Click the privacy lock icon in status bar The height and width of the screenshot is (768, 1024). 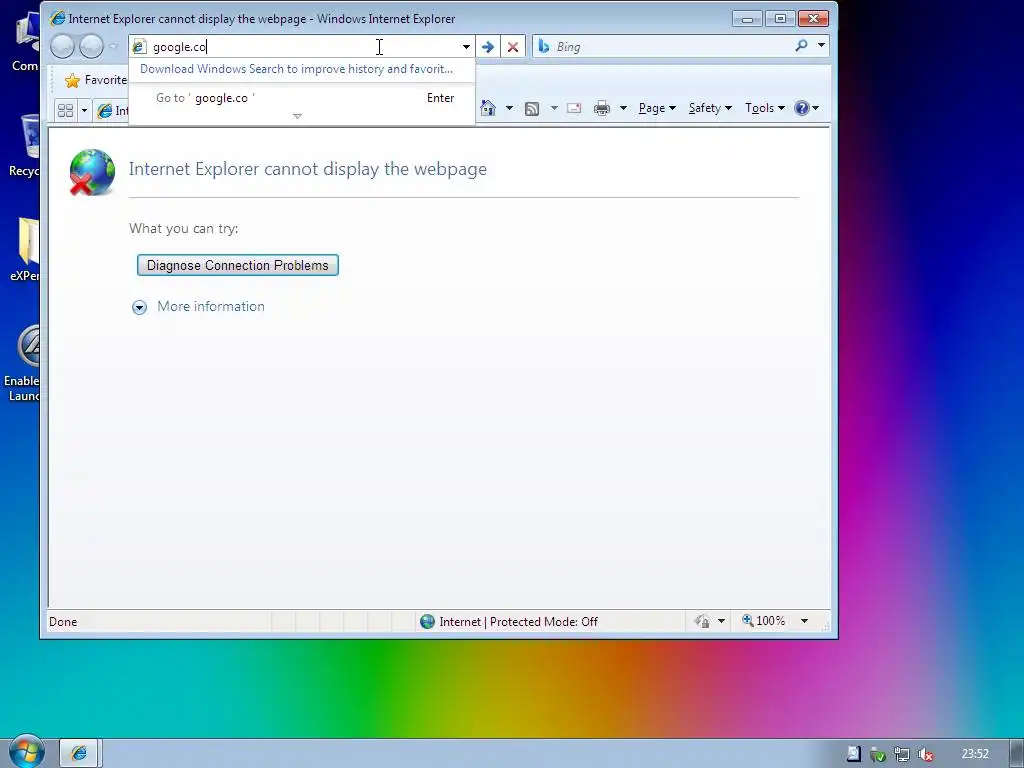(x=702, y=621)
